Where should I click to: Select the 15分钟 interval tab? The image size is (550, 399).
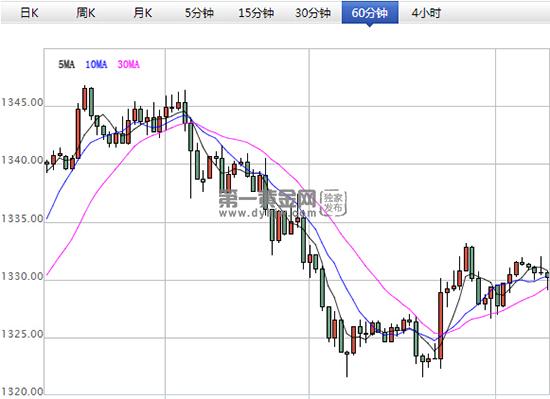point(256,13)
